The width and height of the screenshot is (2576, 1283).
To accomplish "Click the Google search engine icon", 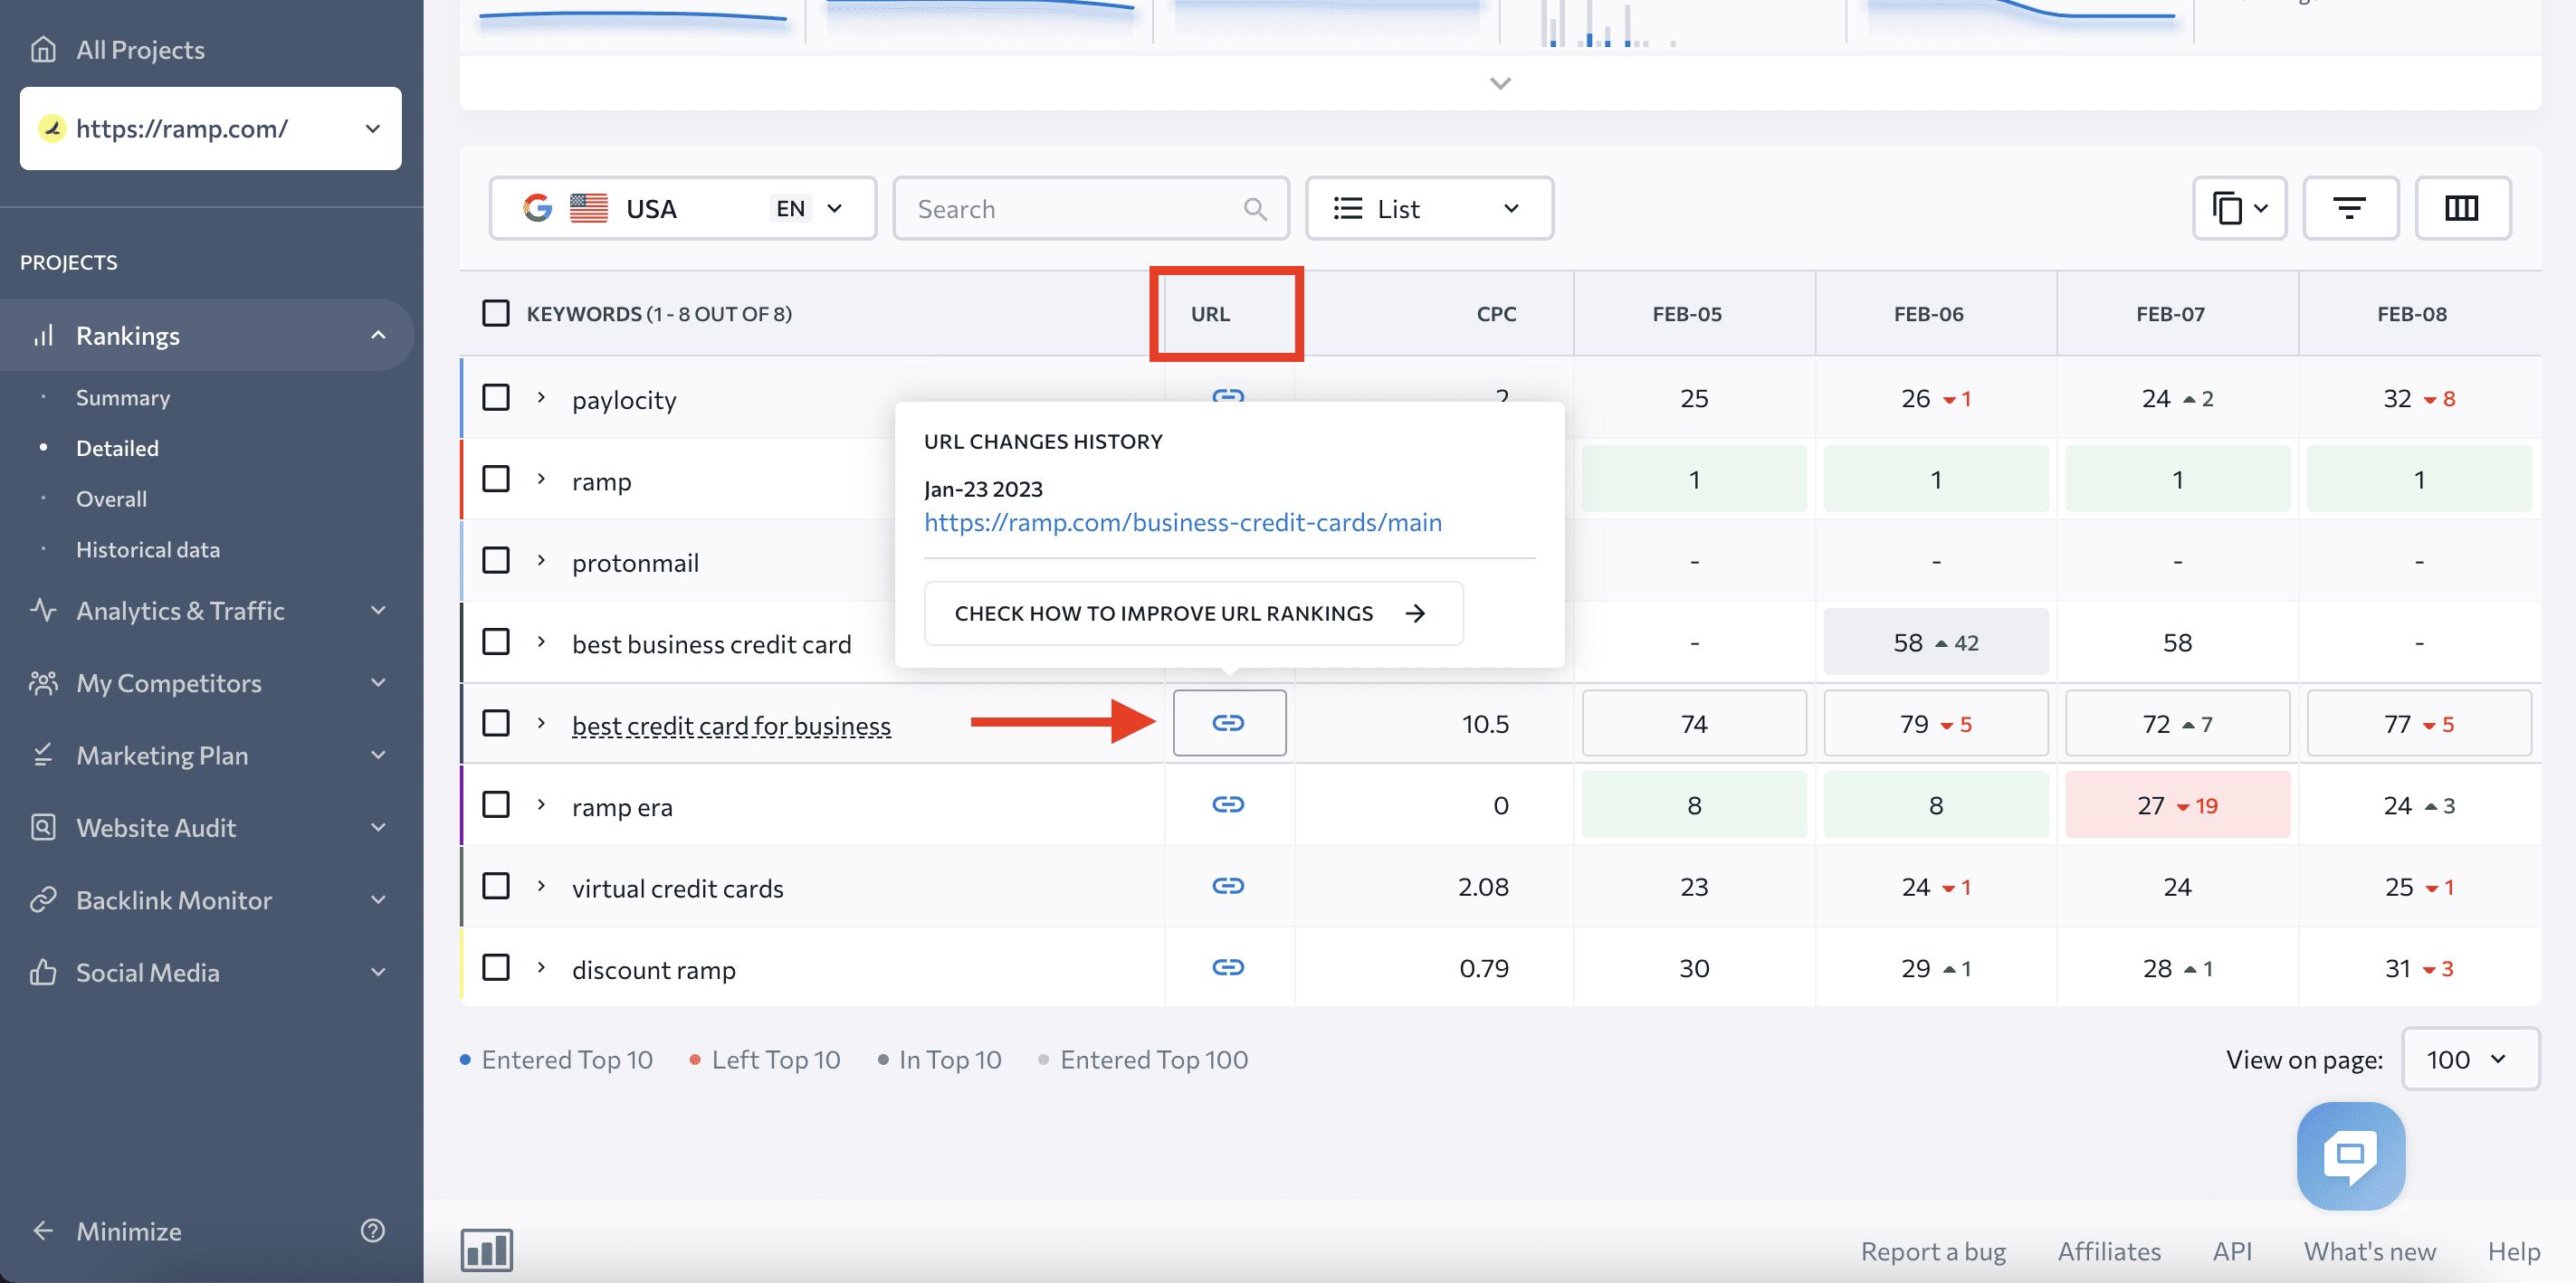I will pos(538,208).
